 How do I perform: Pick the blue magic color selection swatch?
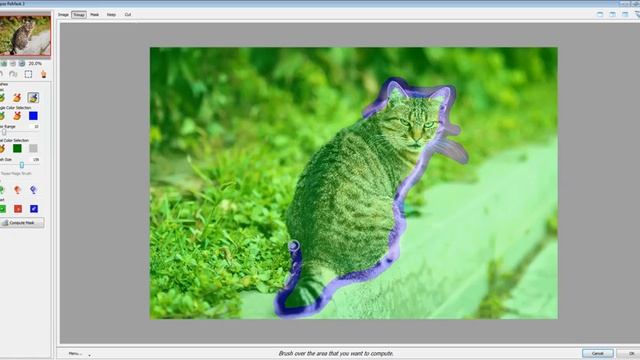[x=33, y=116]
